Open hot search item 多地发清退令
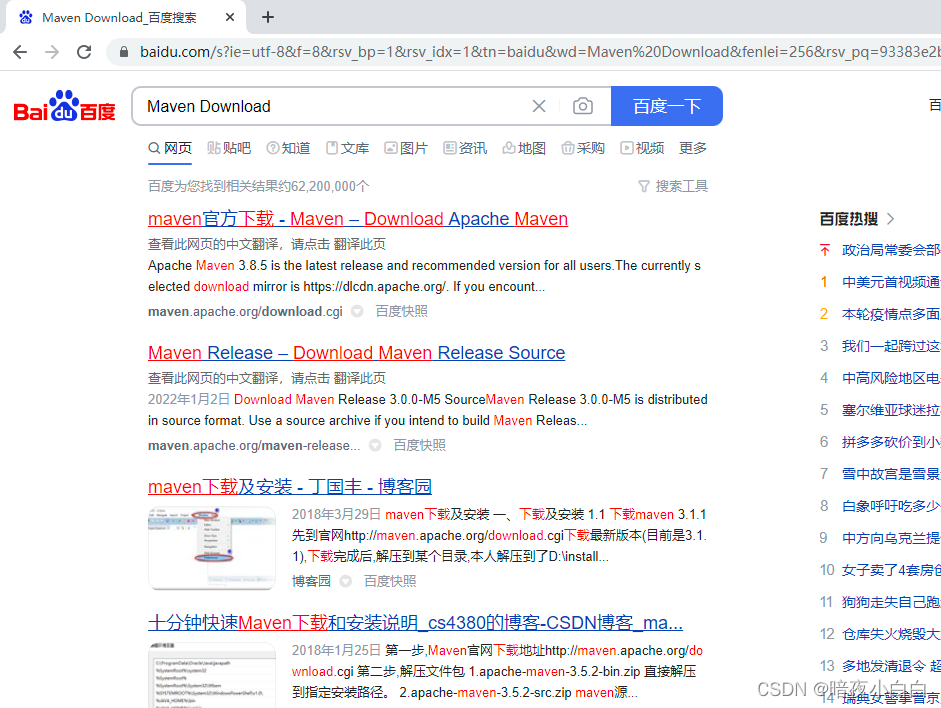941x708 pixels. tap(891, 666)
